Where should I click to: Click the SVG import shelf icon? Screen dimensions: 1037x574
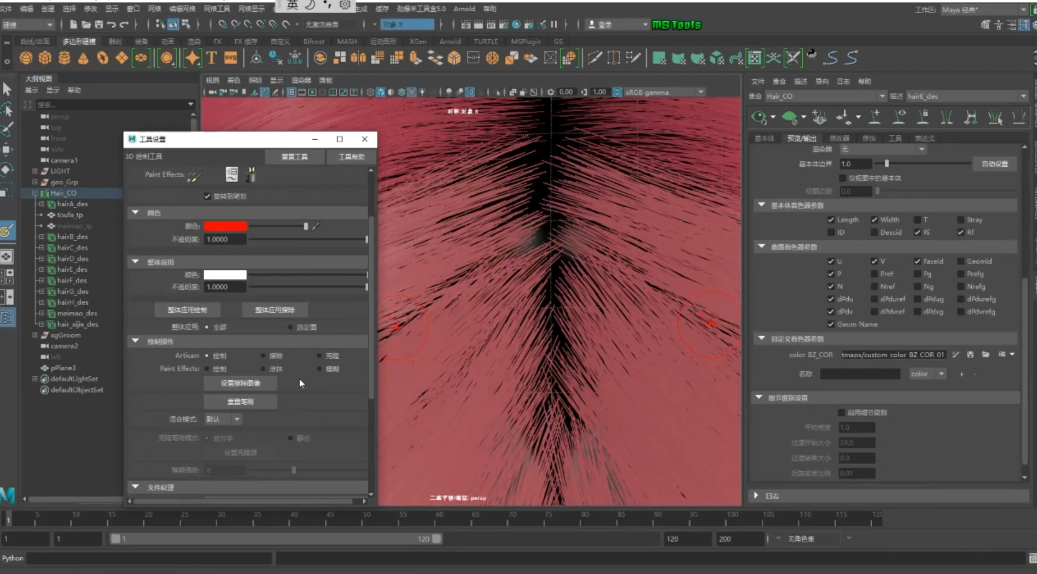coord(230,58)
